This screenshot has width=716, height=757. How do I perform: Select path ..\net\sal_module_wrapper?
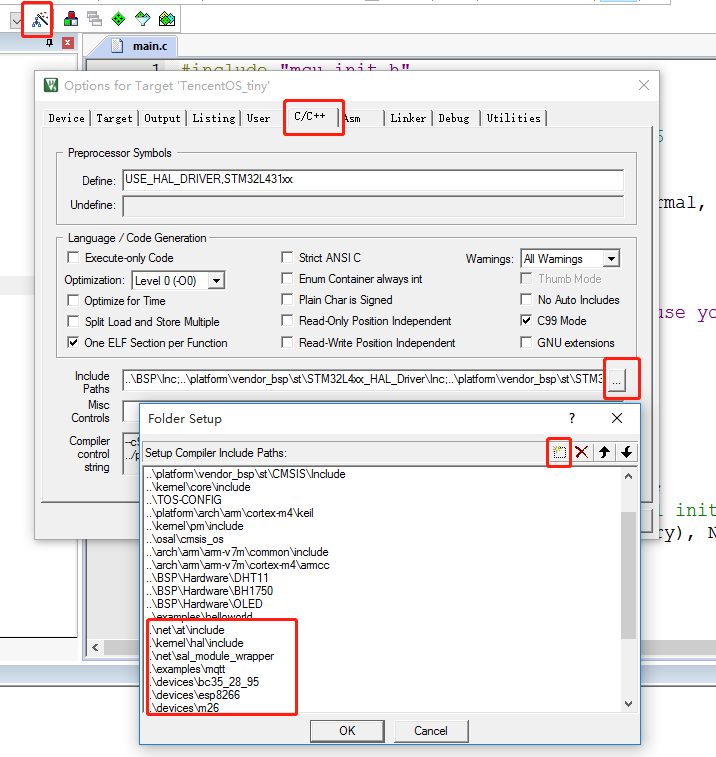(x=211, y=656)
